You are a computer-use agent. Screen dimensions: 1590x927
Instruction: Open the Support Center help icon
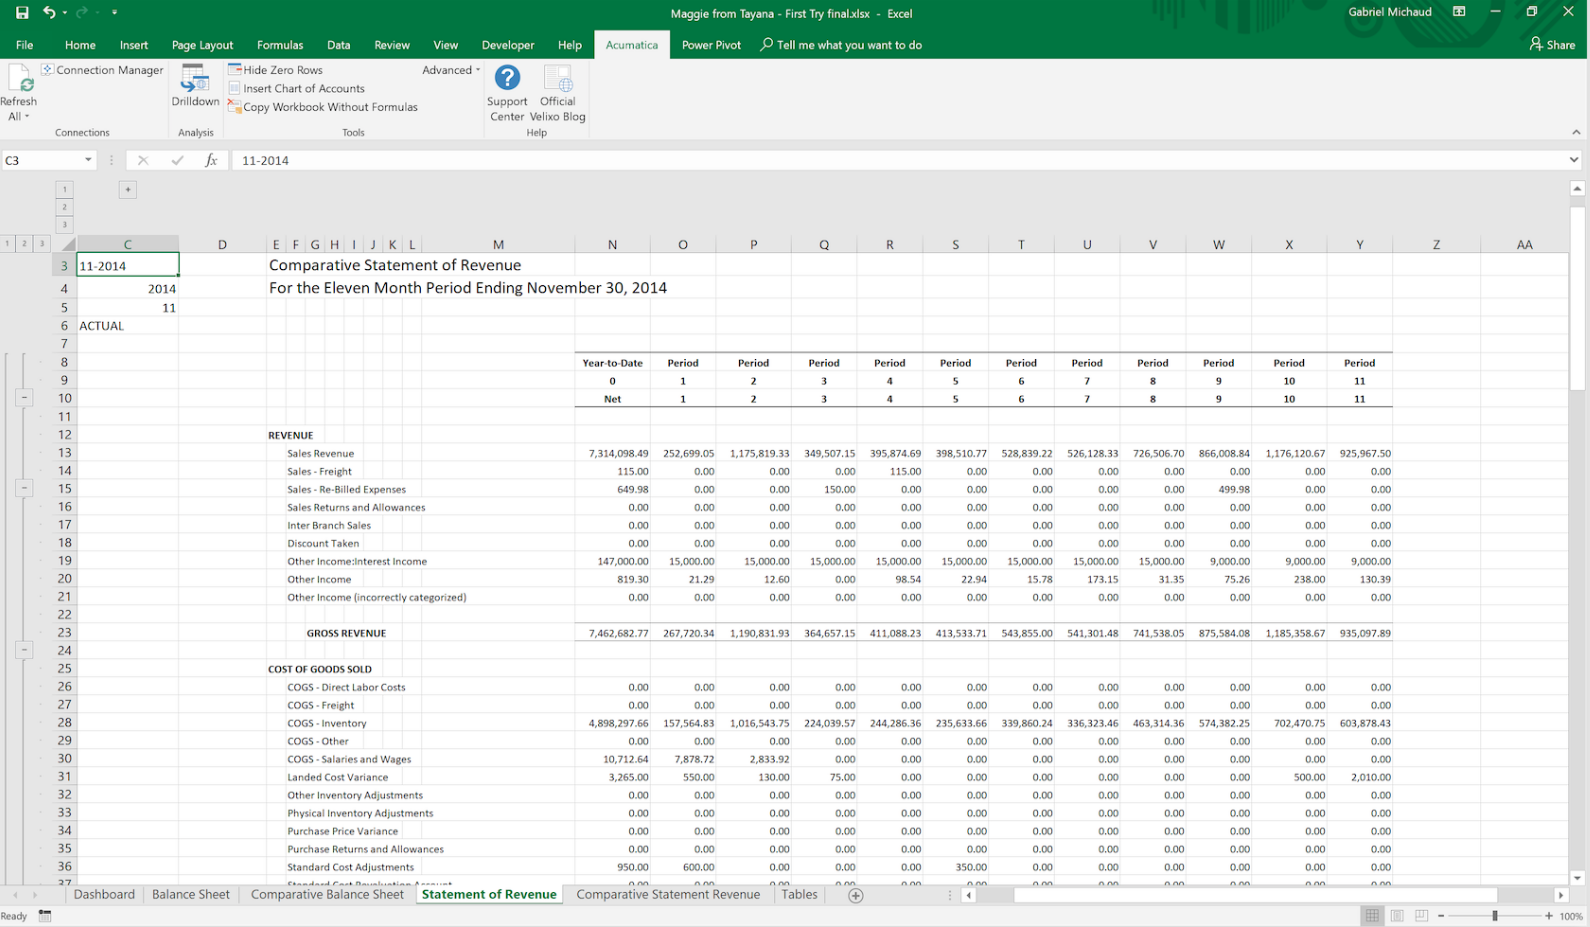[x=507, y=78]
